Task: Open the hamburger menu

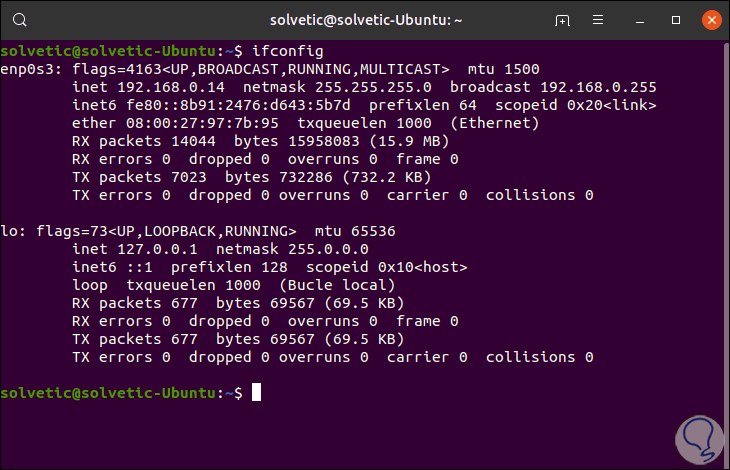Action: click(x=603, y=20)
